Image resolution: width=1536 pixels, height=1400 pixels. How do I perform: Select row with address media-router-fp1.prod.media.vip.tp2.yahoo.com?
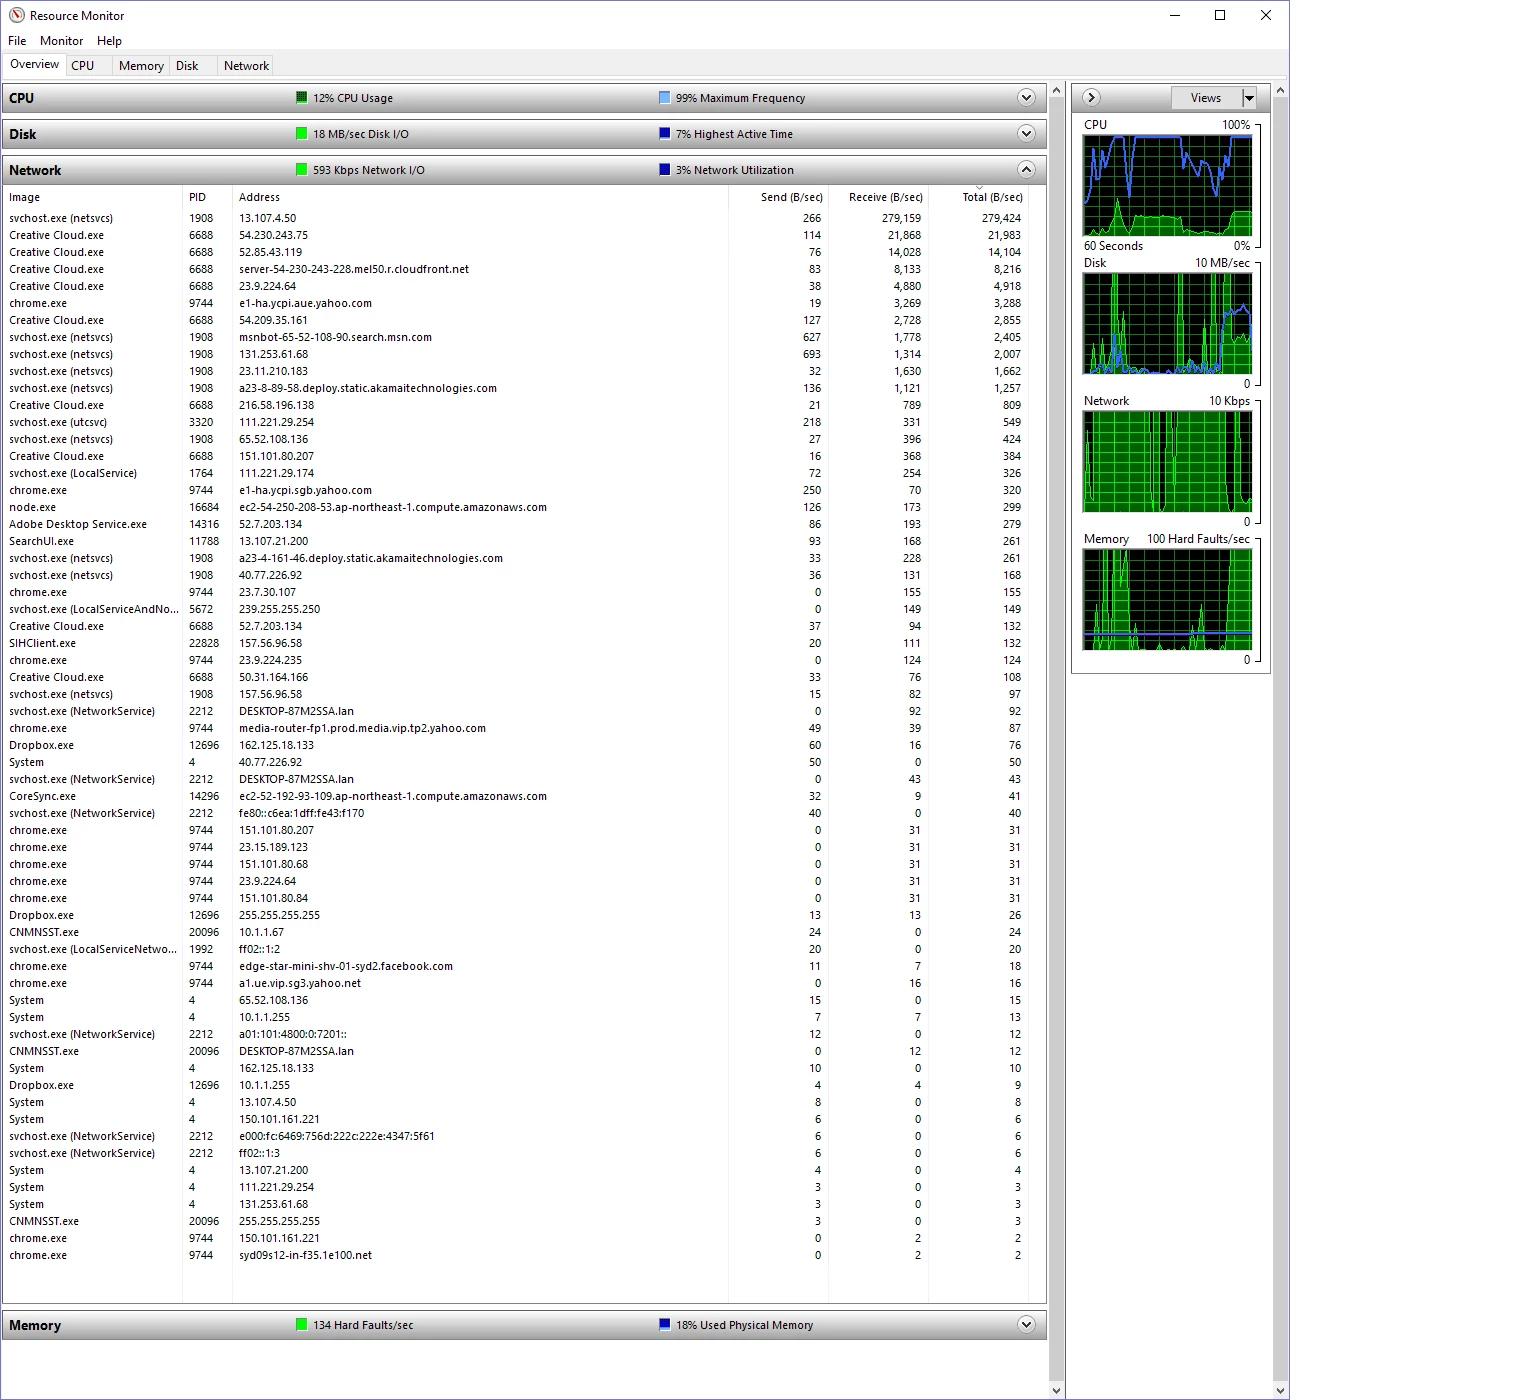click(x=517, y=728)
